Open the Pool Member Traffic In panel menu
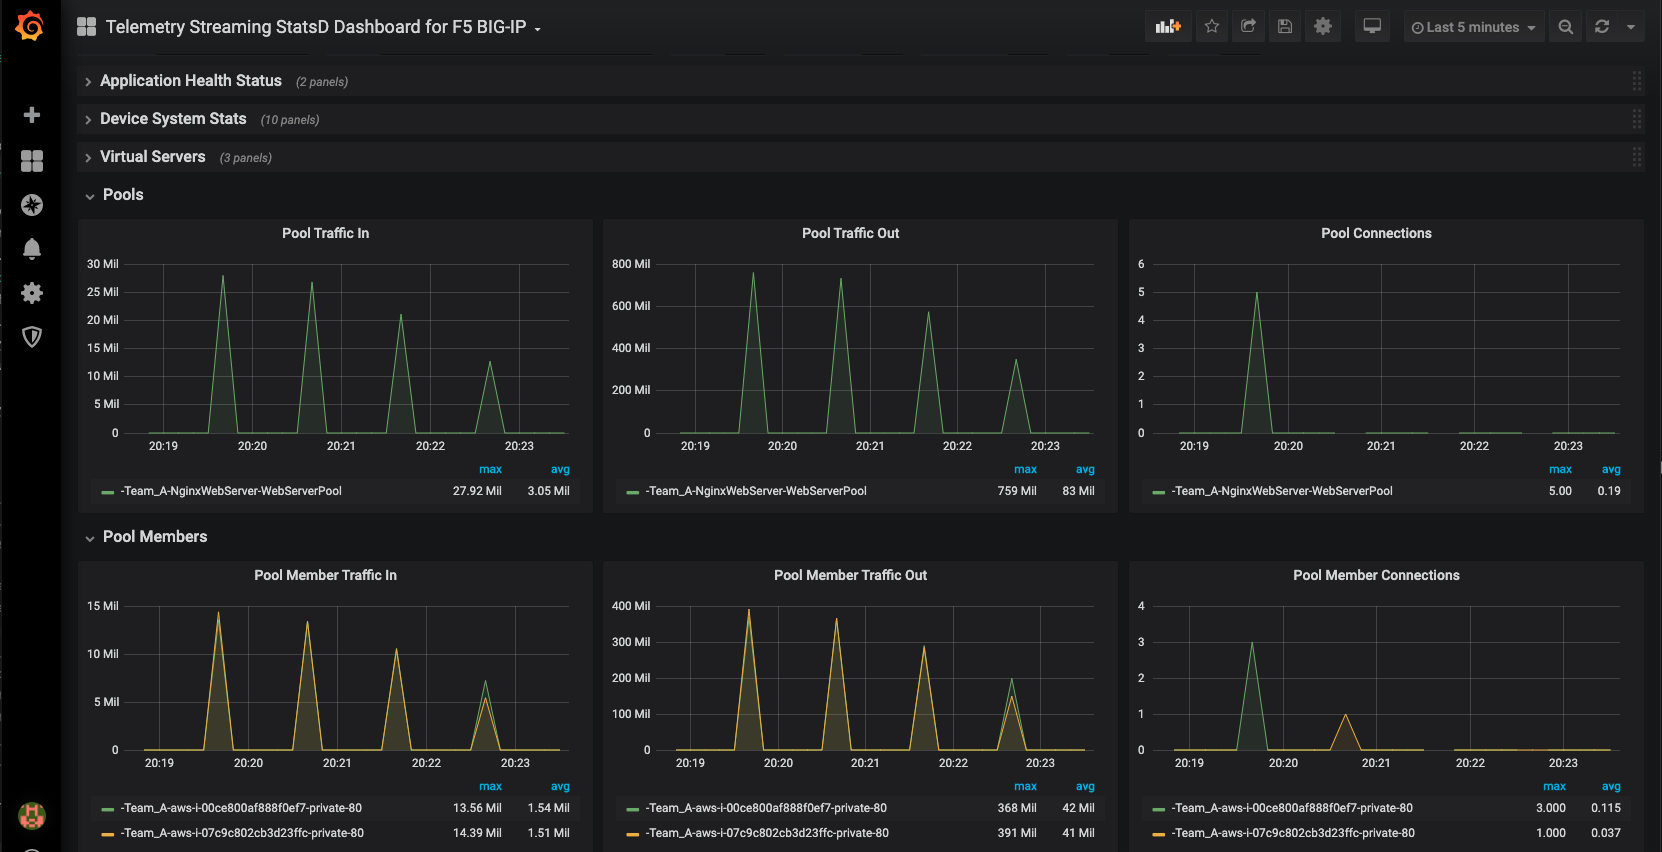The height and width of the screenshot is (852, 1662). click(325, 575)
